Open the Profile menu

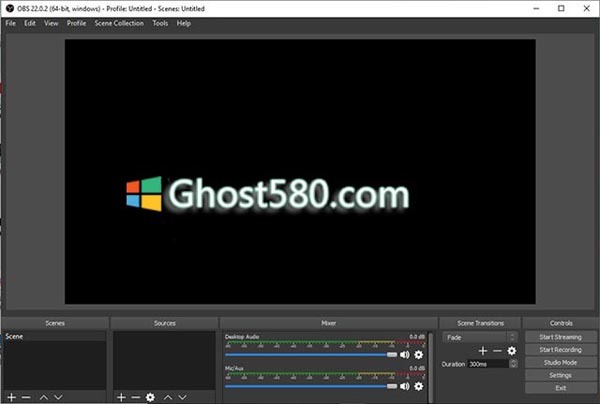tap(76, 23)
